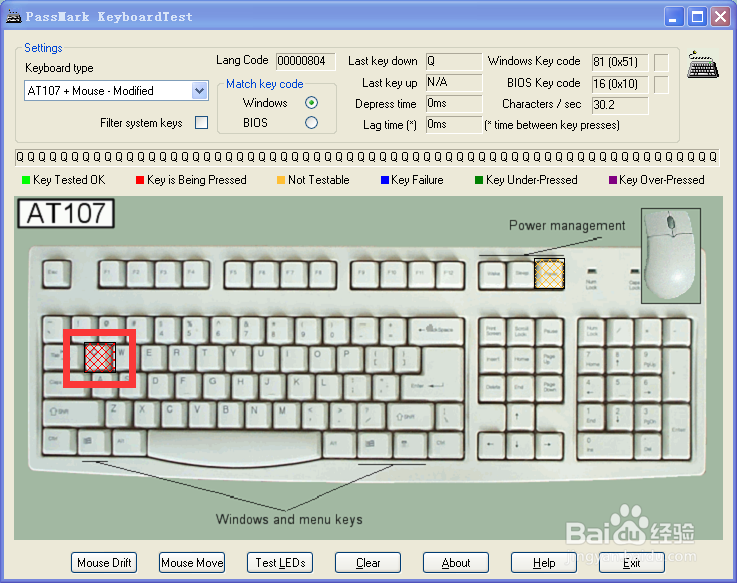
Task: Click the Lag time value field
Action: [x=454, y=125]
